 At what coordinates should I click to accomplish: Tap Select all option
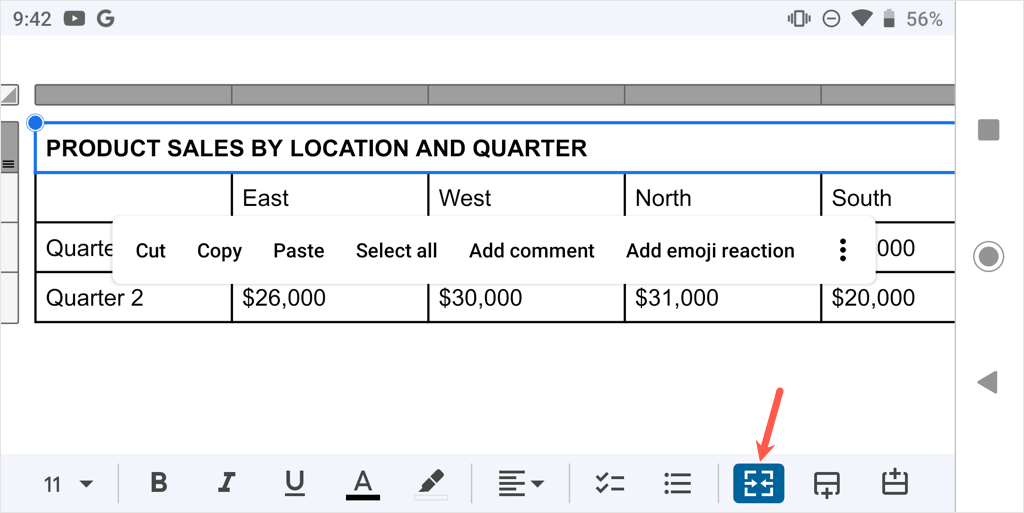tap(396, 251)
